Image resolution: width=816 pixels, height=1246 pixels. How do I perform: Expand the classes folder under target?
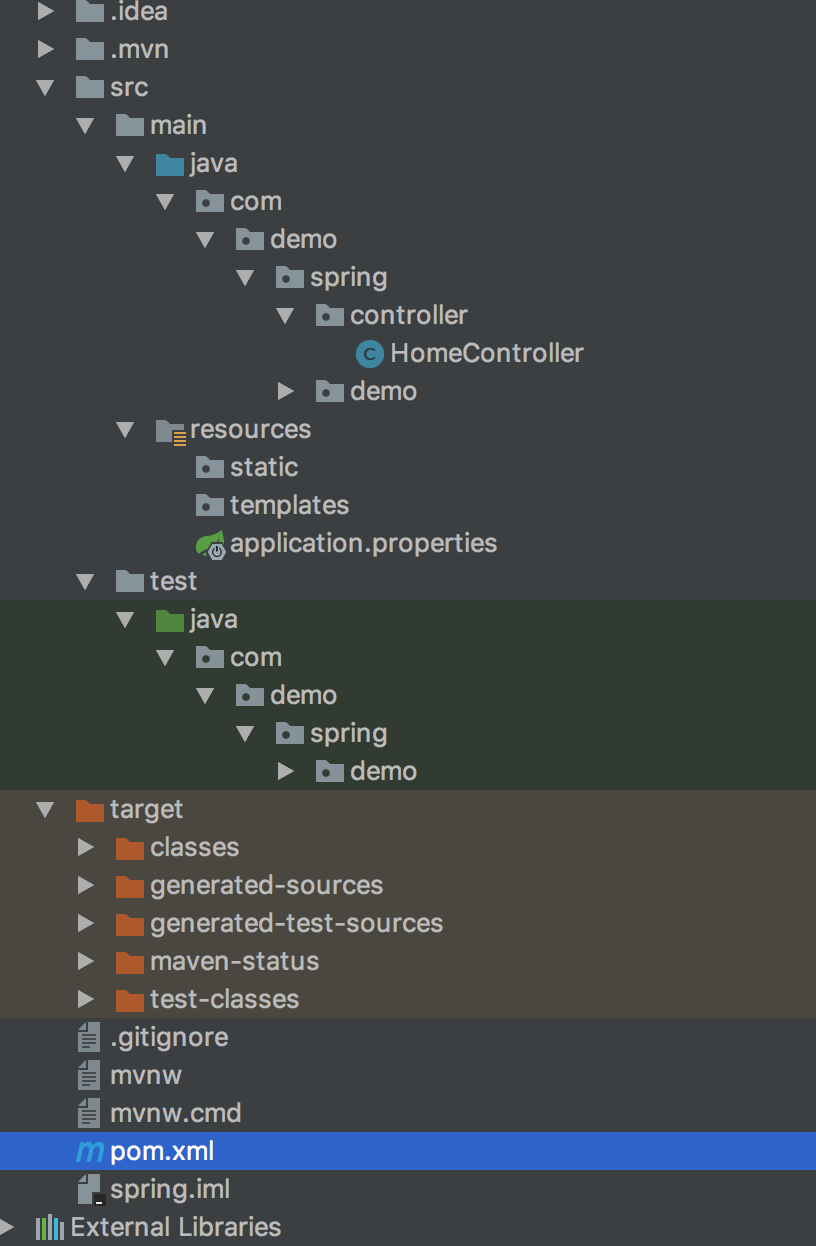point(86,847)
